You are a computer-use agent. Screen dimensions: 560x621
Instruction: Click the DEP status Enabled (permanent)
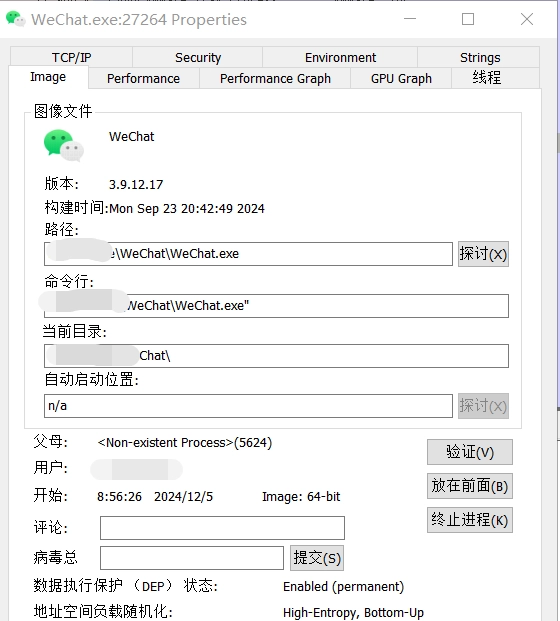pyautogui.click(x=343, y=587)
